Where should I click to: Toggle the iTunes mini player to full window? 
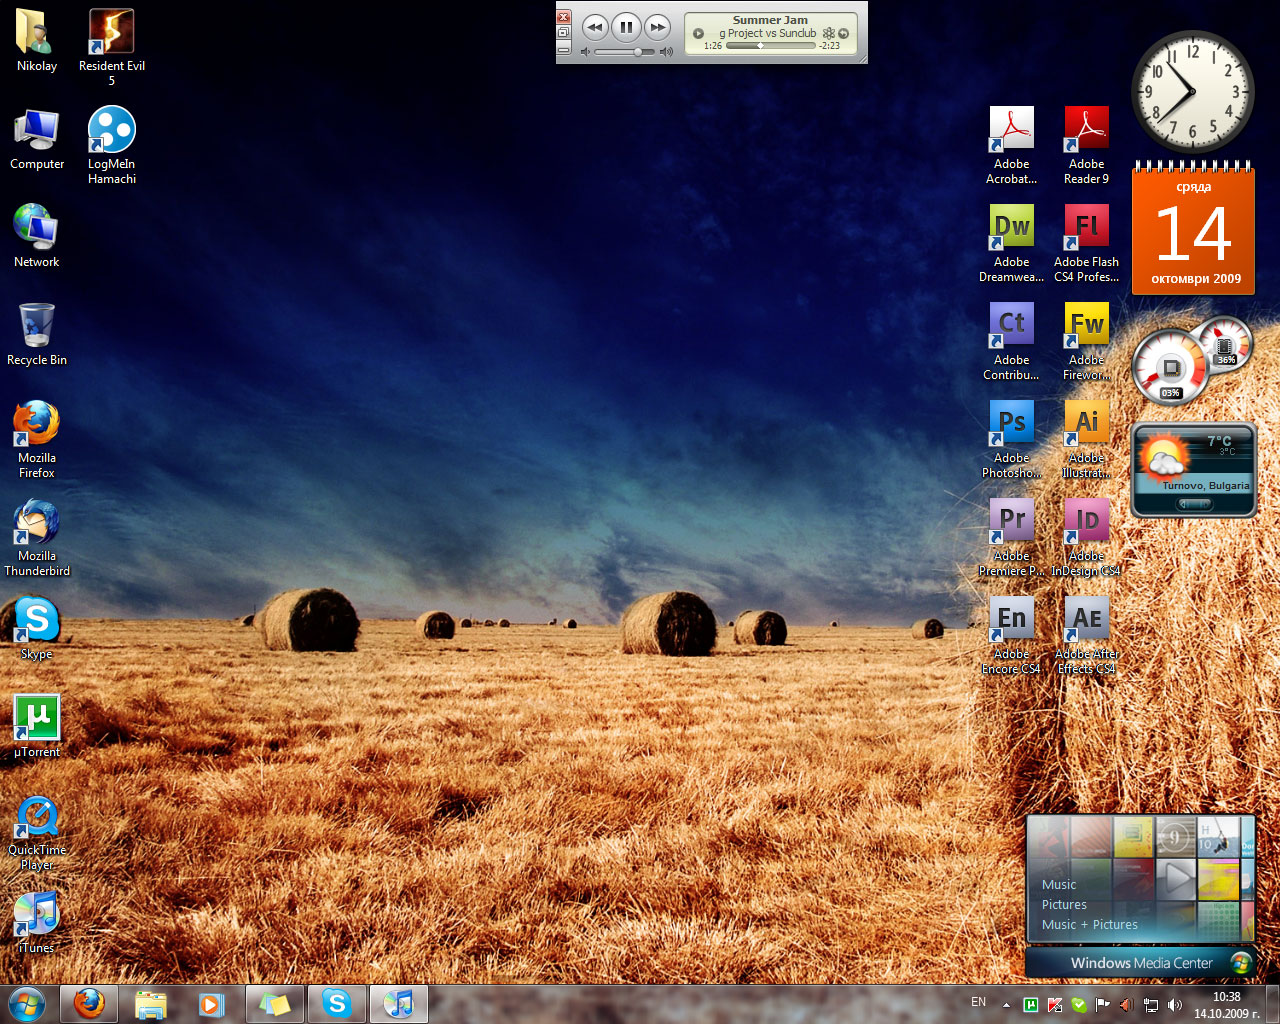point(563,33)
